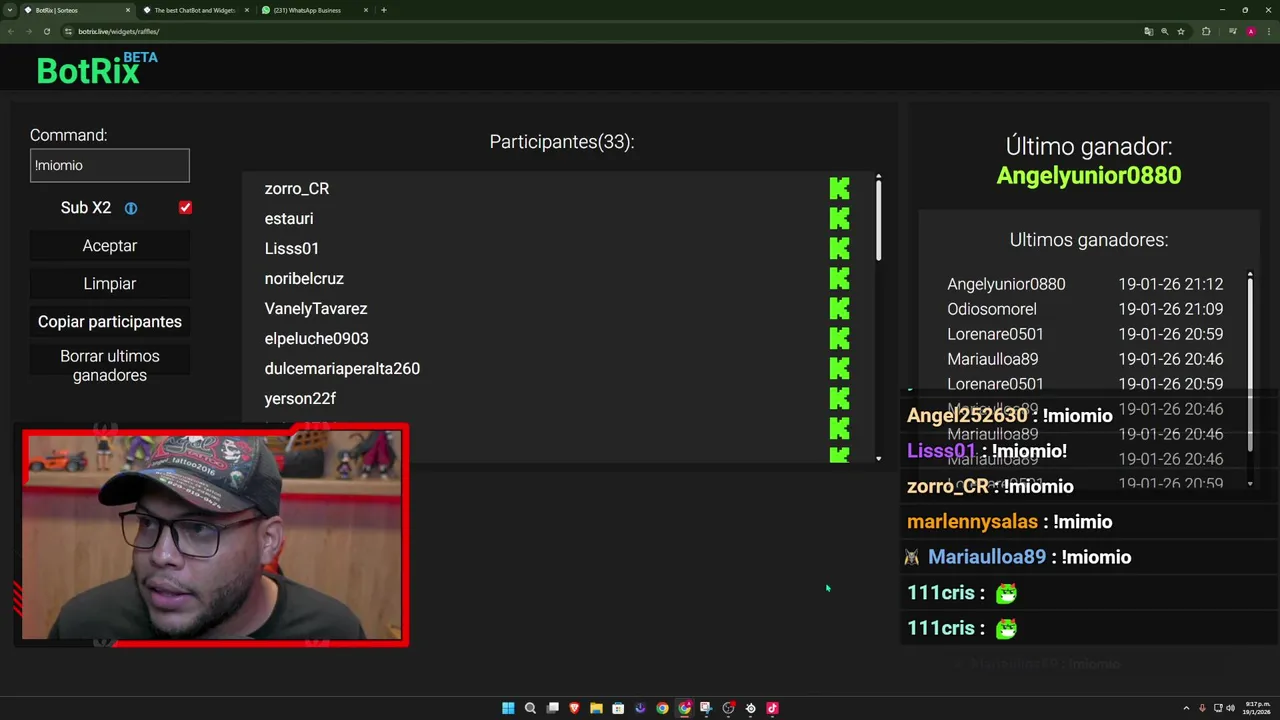Click Odiosomorel in the winners list

[992, 309]
